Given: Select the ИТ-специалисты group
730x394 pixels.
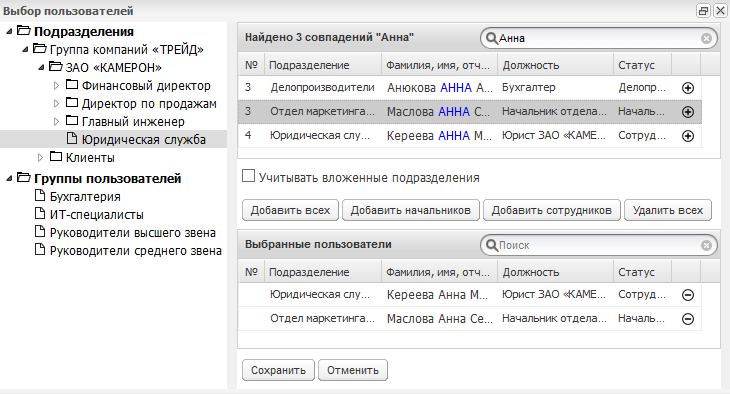Looking at the screenshot, I should tap(96, 215).
